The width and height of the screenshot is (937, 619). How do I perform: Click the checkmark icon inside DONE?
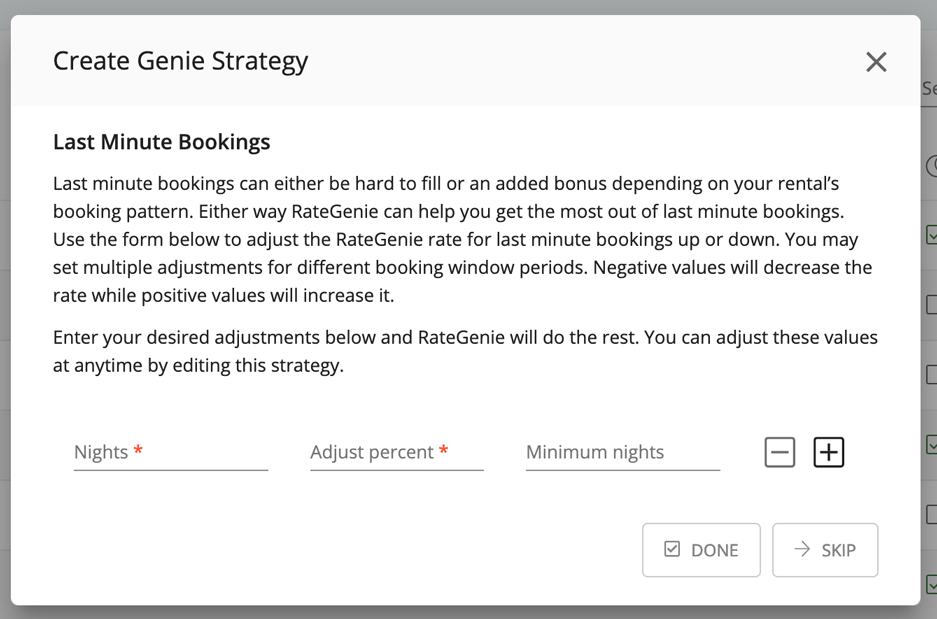click(672, 549)
